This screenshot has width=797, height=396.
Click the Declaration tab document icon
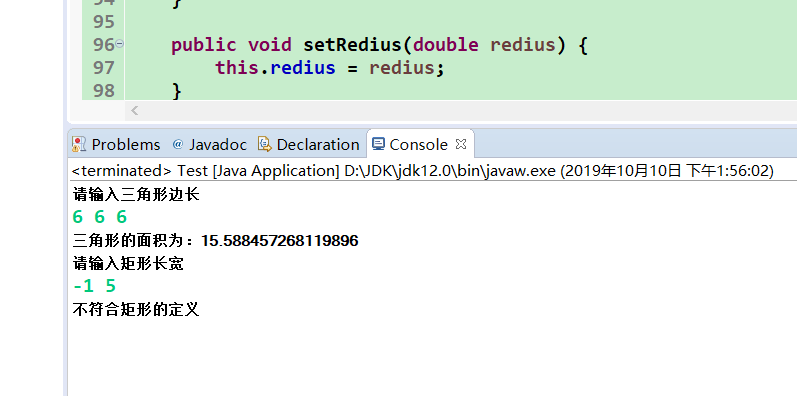pyautogui.click(x=264, y=144)
